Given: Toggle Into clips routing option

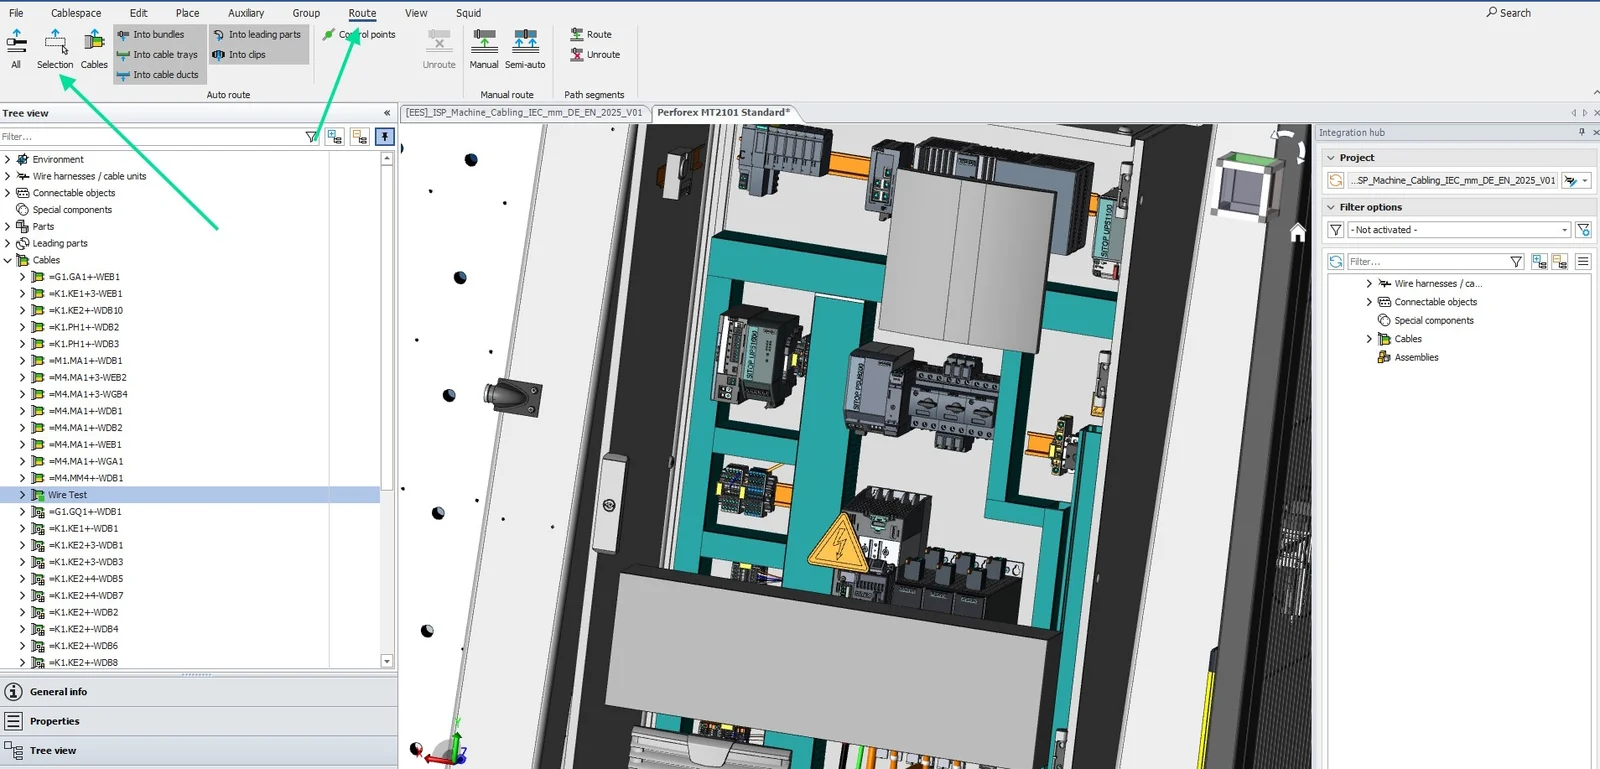Looking at the screenshot, I should (x=239, y=54).
